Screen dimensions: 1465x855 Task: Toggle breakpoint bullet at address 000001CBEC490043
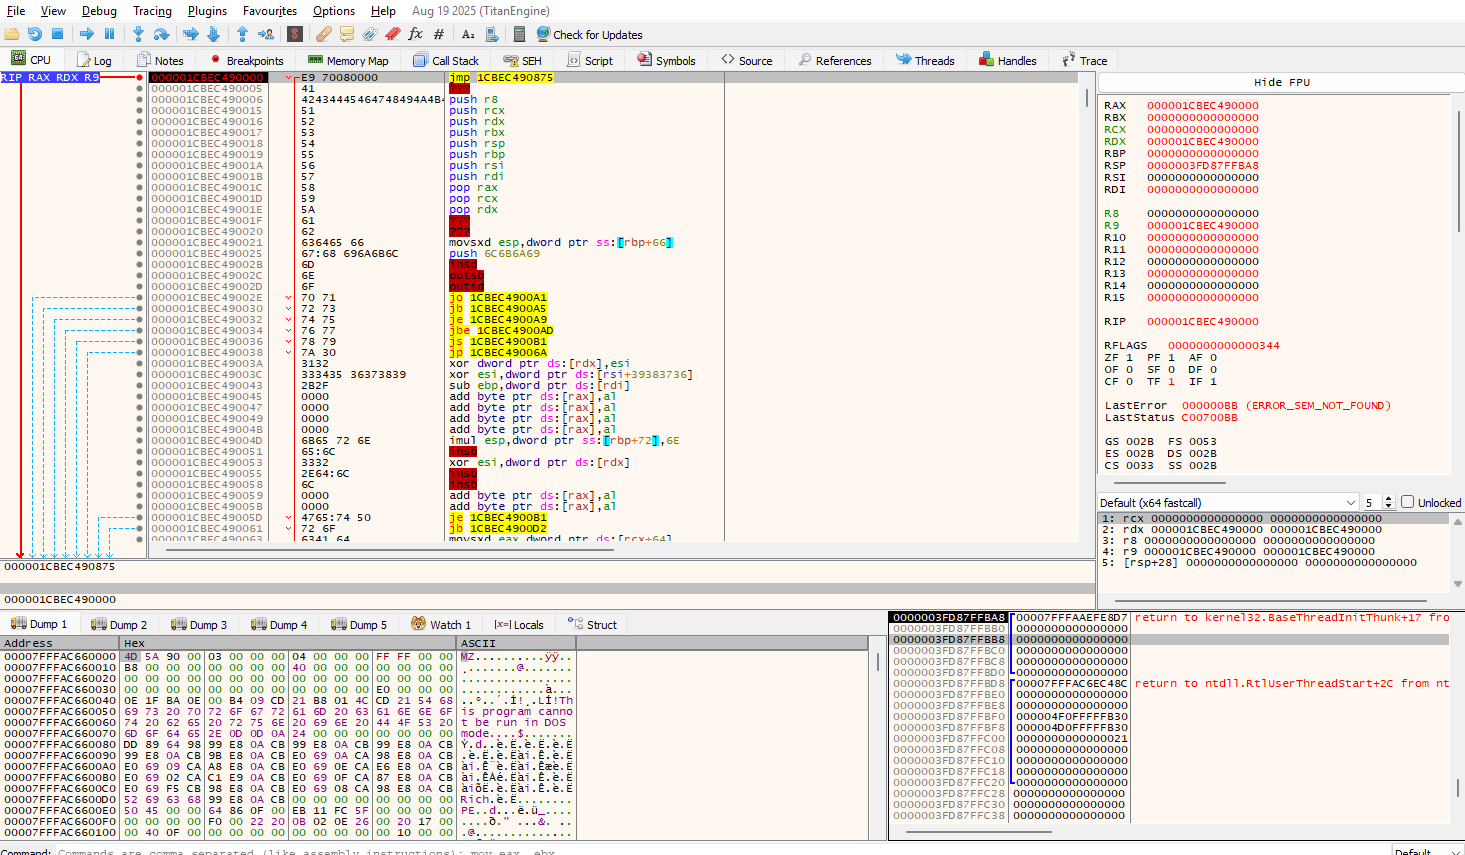pos(140,385)
